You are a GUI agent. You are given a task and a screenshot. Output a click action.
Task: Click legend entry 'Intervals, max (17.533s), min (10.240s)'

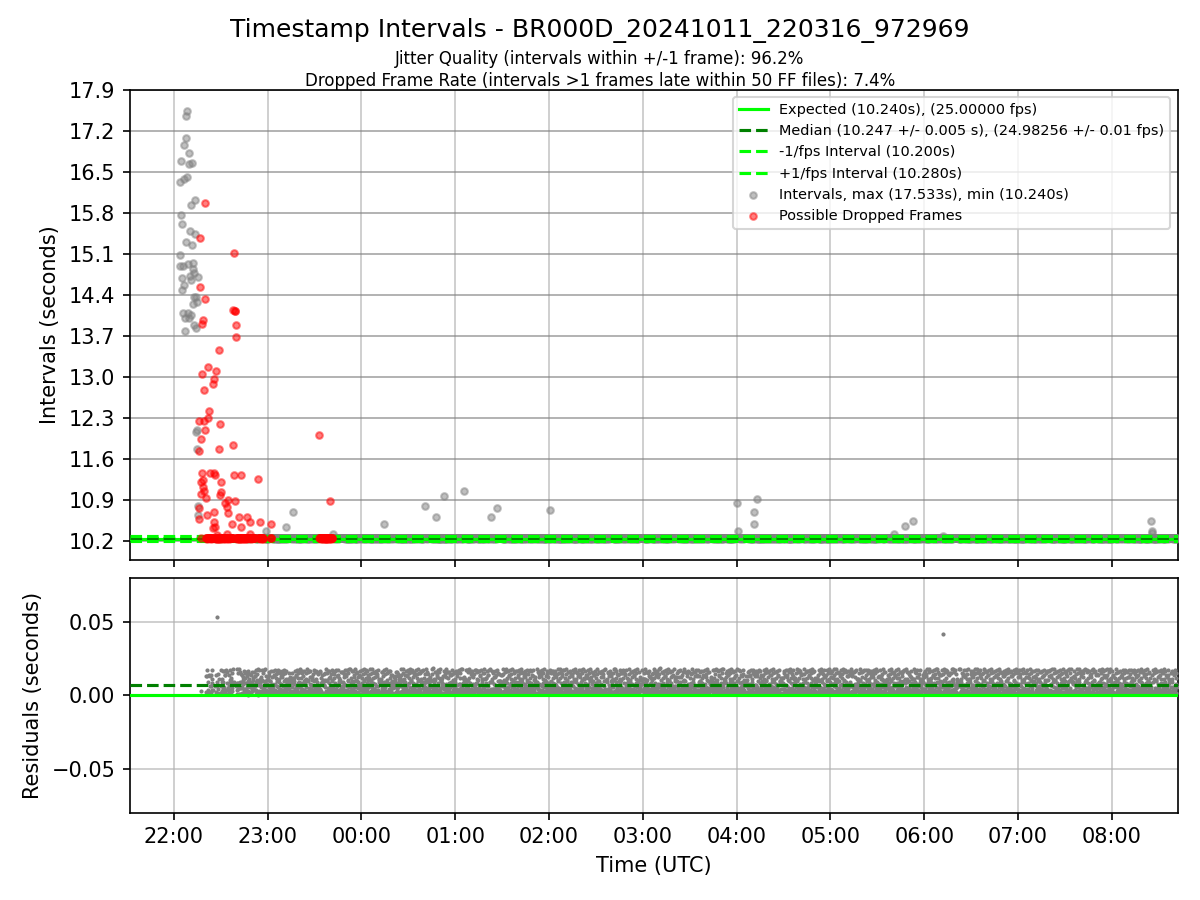[x=924, y=194]
